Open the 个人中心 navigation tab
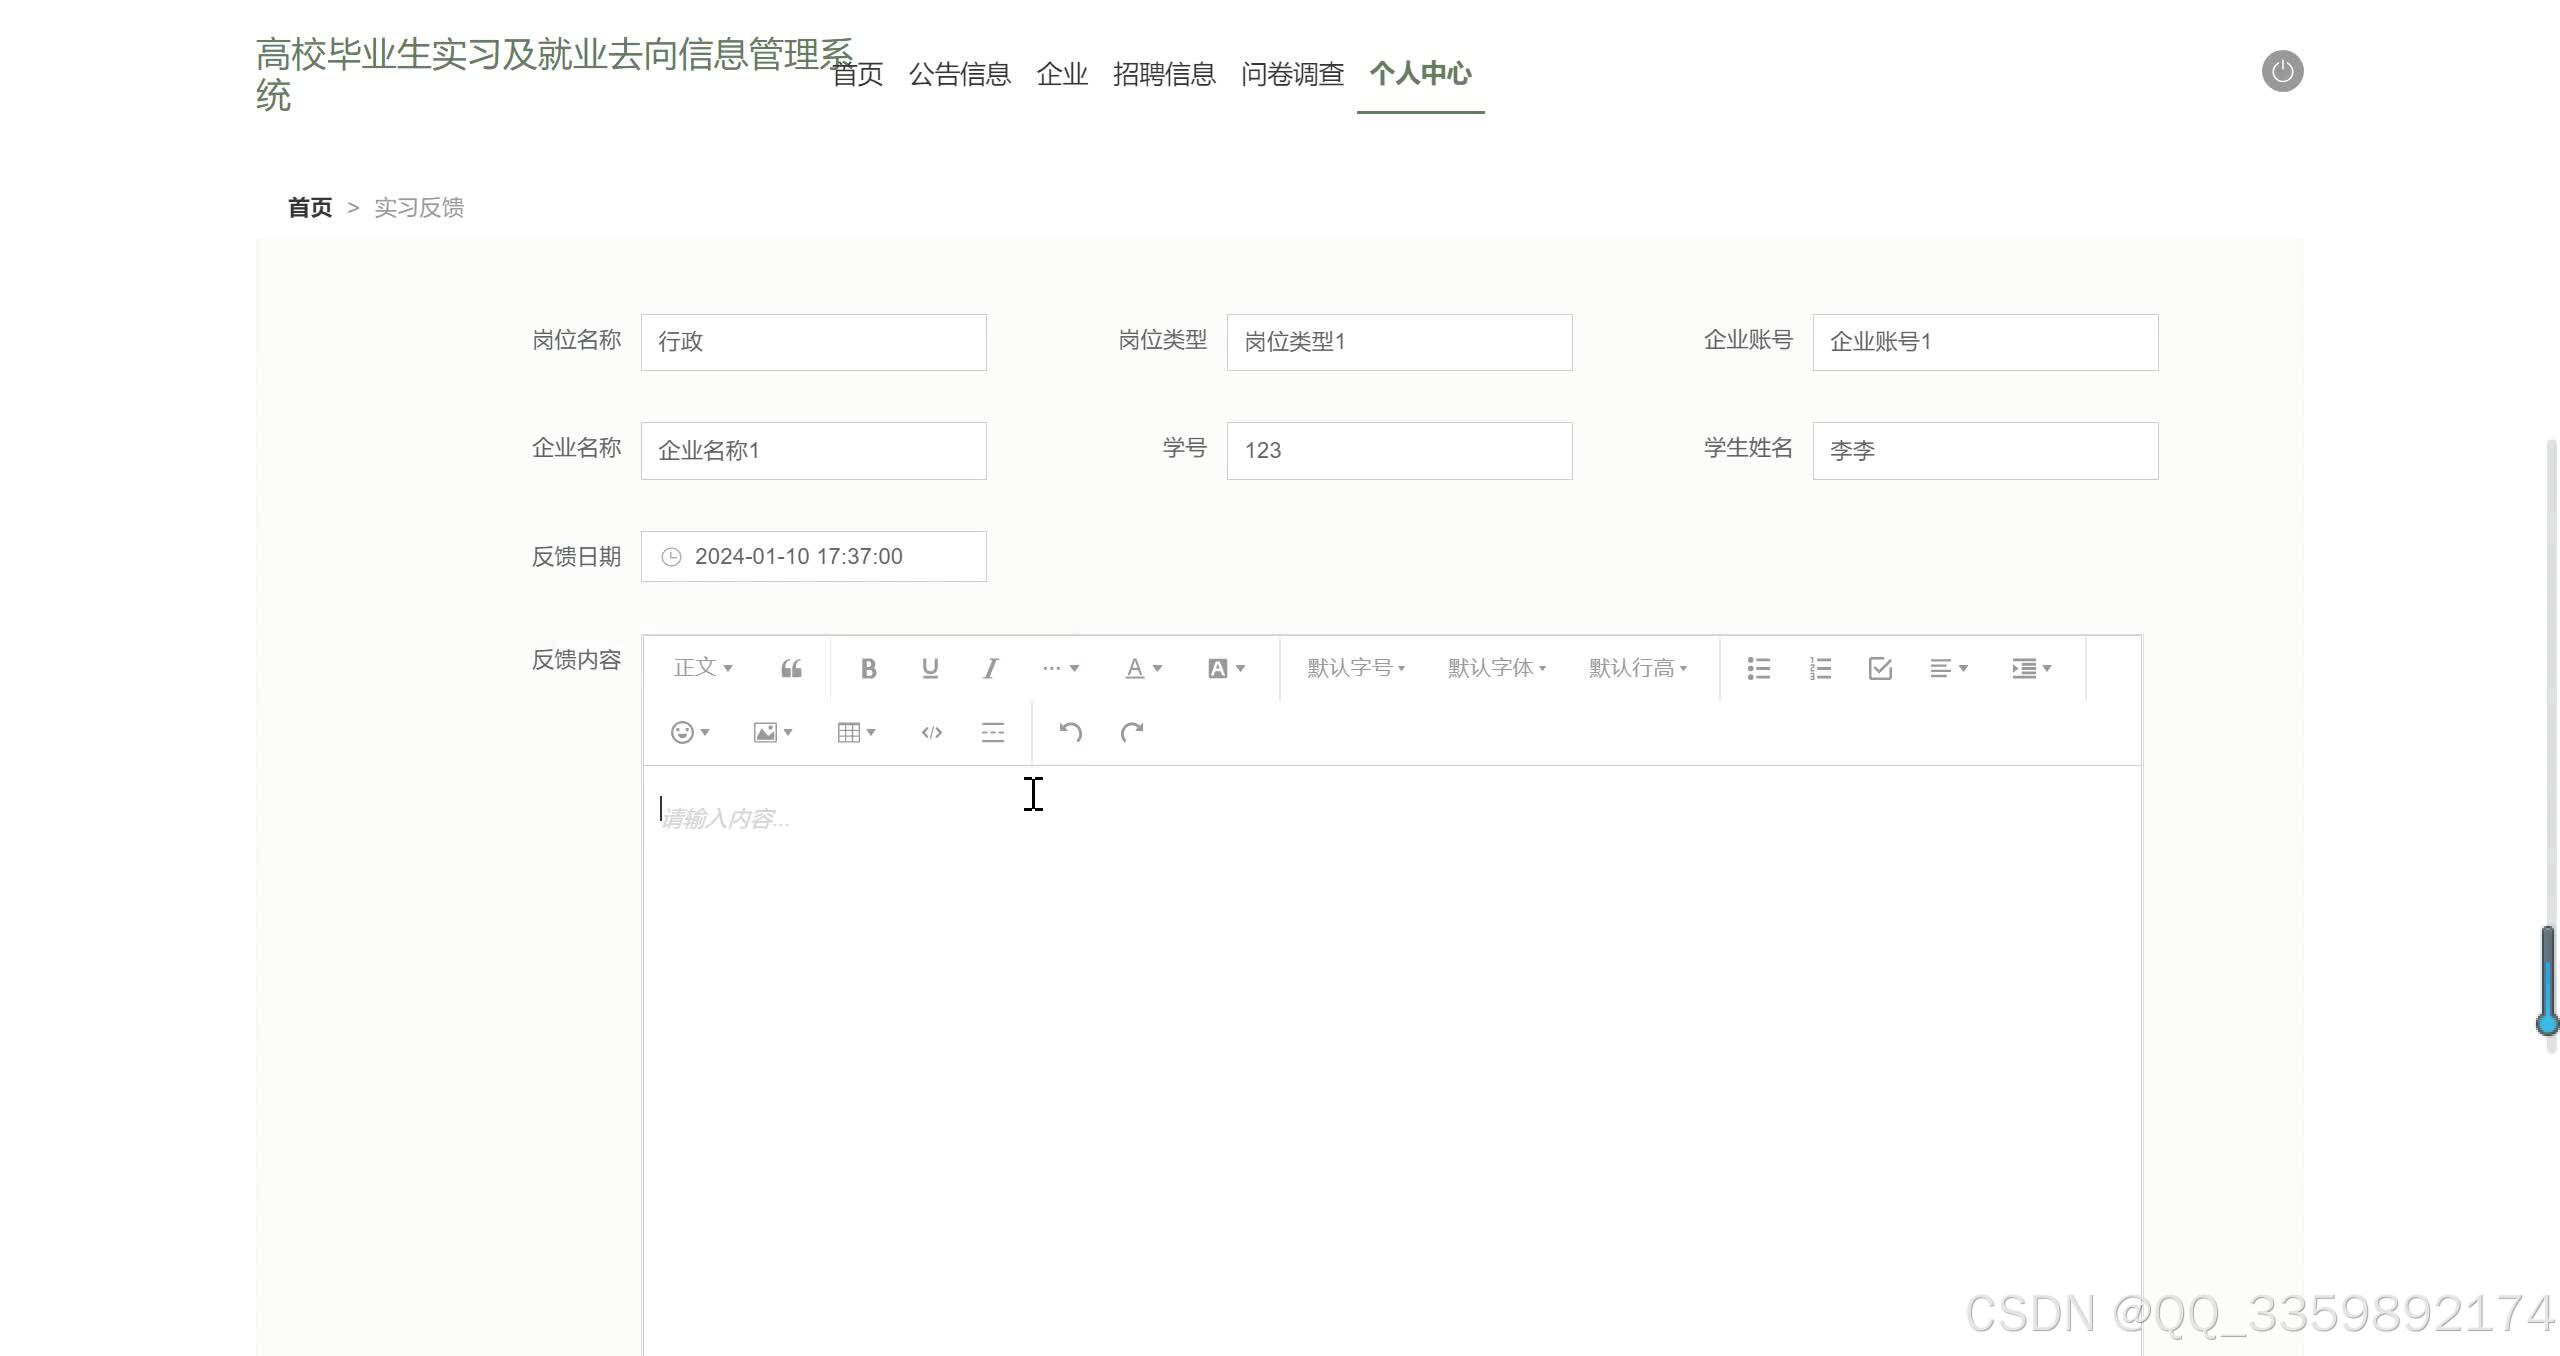 pyautogui.click(x=1420, y=73)
